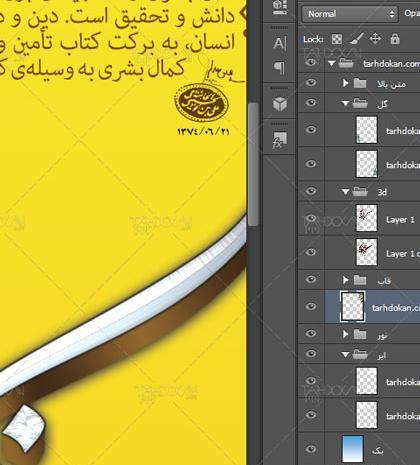Expand the متن بالا group
The width and height of the screenshot is (420, 465).
click(x=346, y=83)
